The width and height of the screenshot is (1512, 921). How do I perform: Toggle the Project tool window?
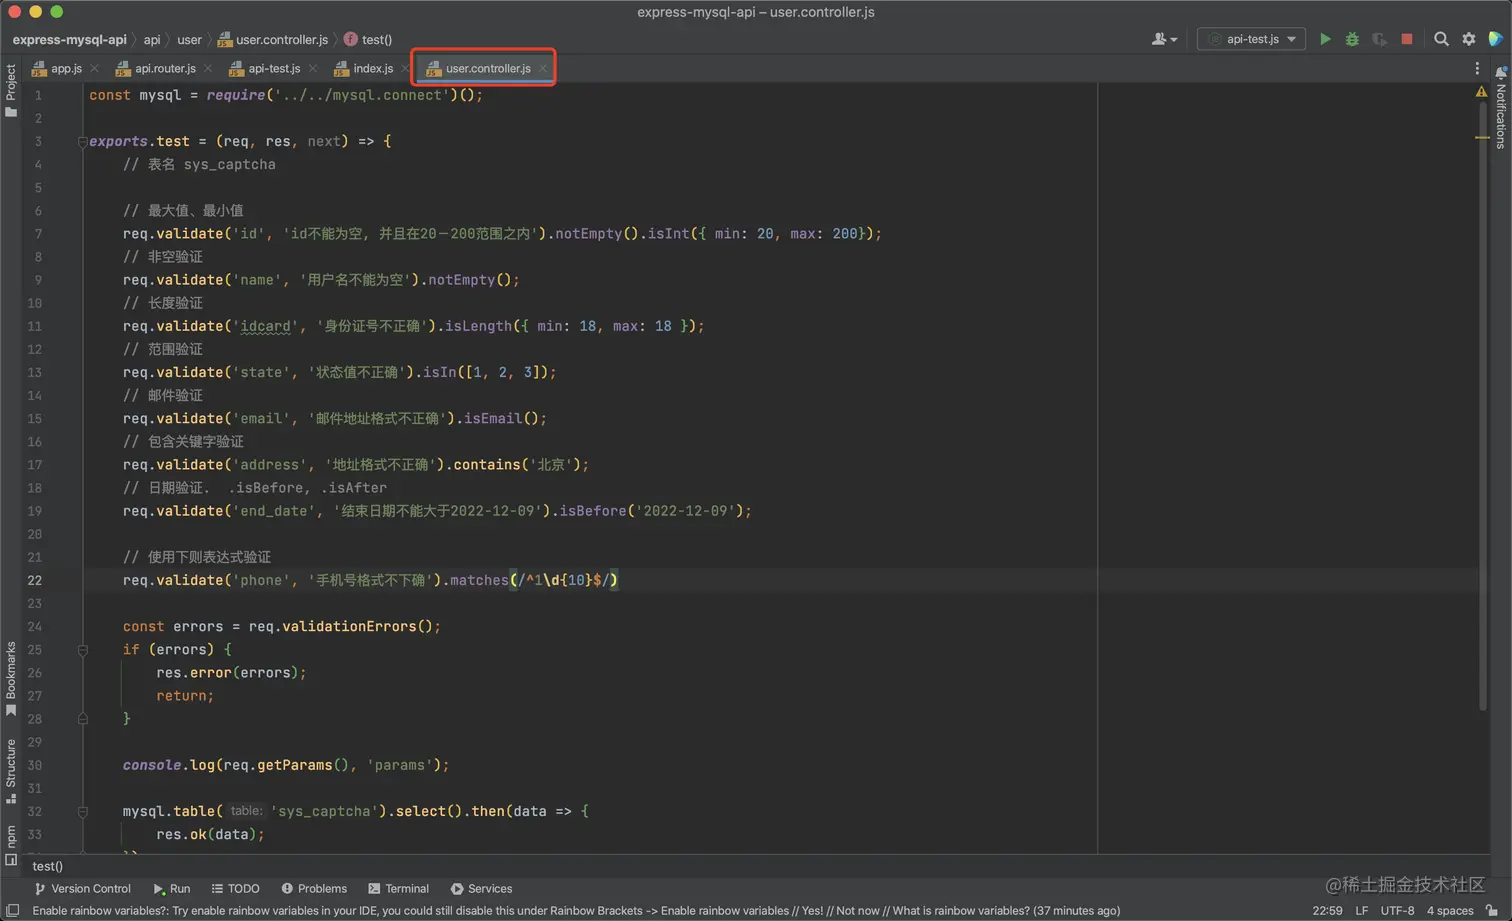pyautogui.click(x=11, y=90)
